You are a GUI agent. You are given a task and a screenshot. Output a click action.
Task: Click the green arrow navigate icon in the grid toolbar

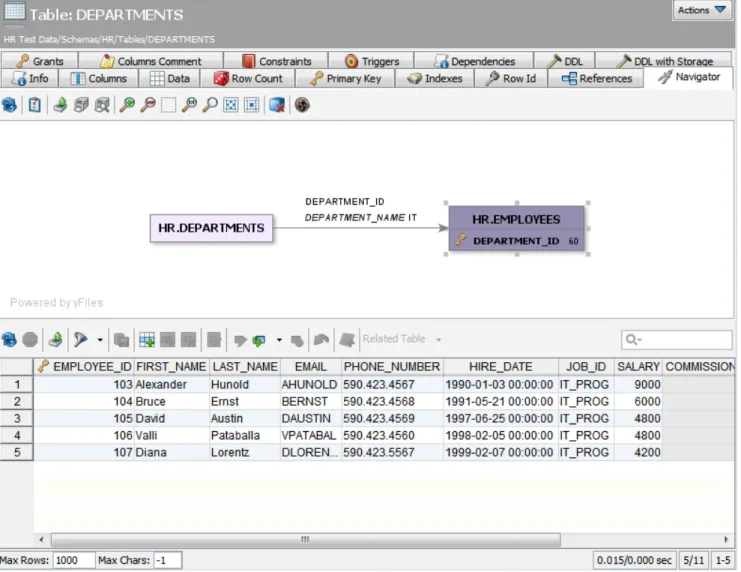259,340
